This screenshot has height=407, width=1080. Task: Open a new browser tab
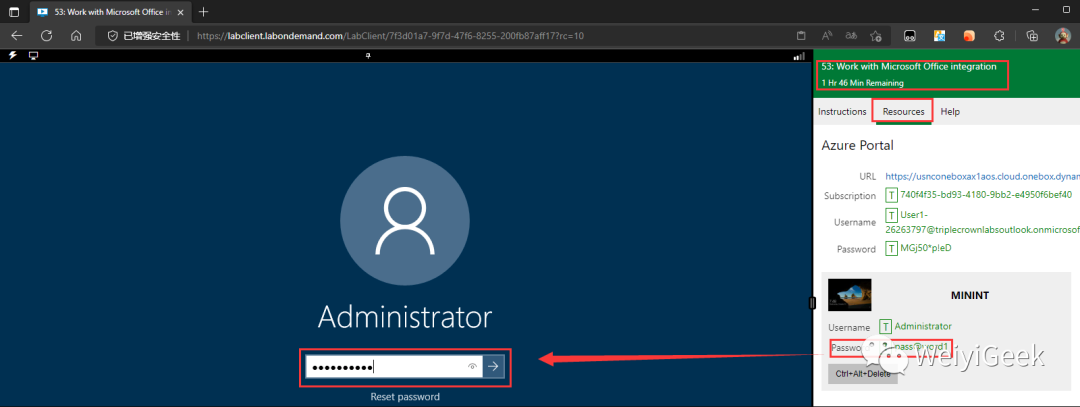203,12
